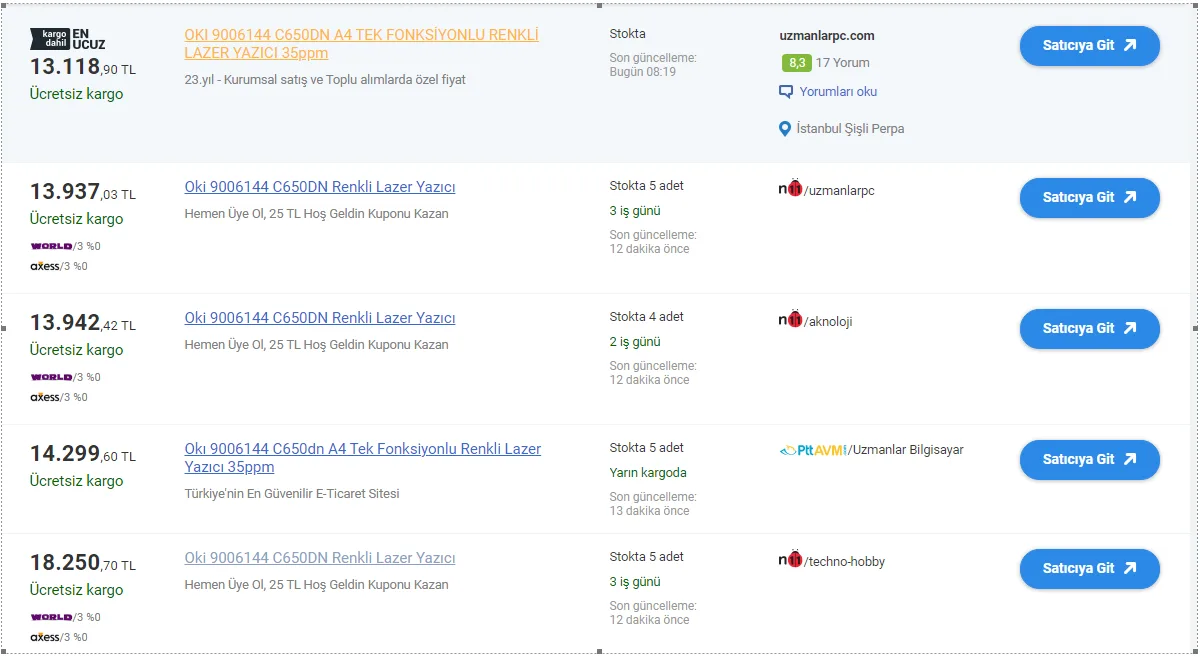
Task: Click the Bugün 08:19 update time
Action: pos(643,72)
